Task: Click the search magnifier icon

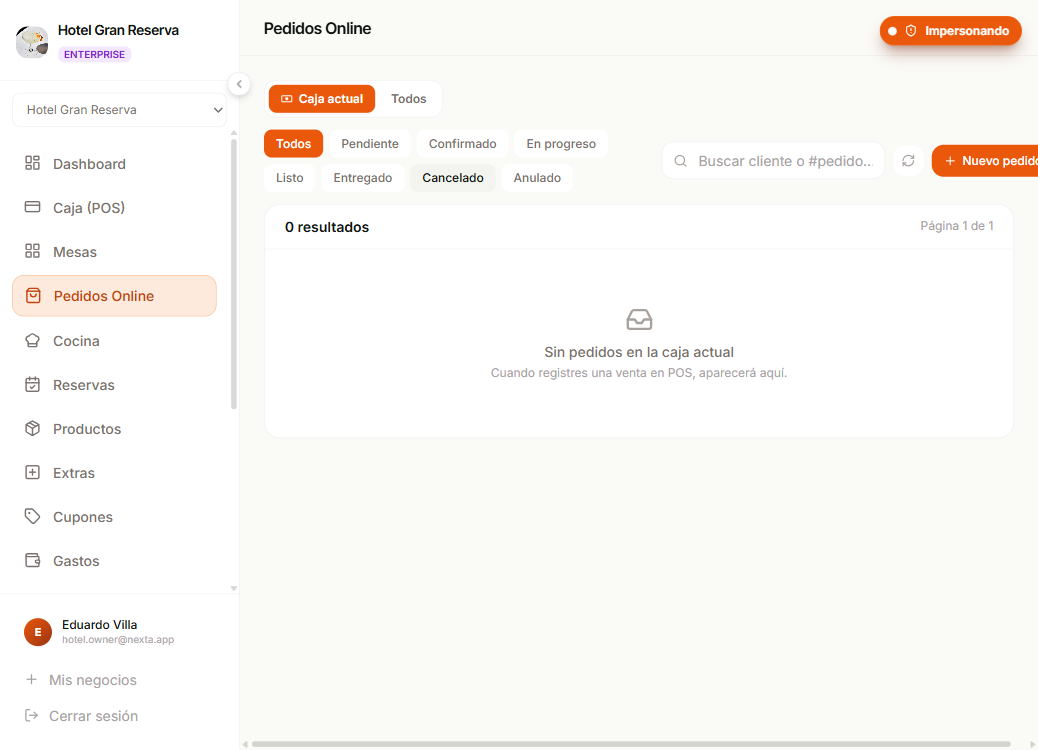Action: coord(680,161)
